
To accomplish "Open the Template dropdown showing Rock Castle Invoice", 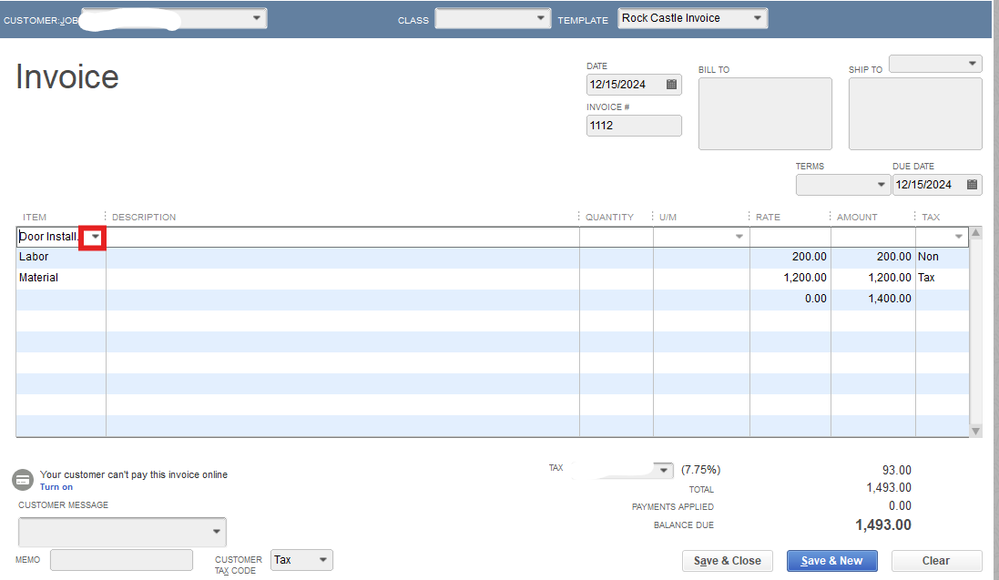I will [x=757, y=18].
